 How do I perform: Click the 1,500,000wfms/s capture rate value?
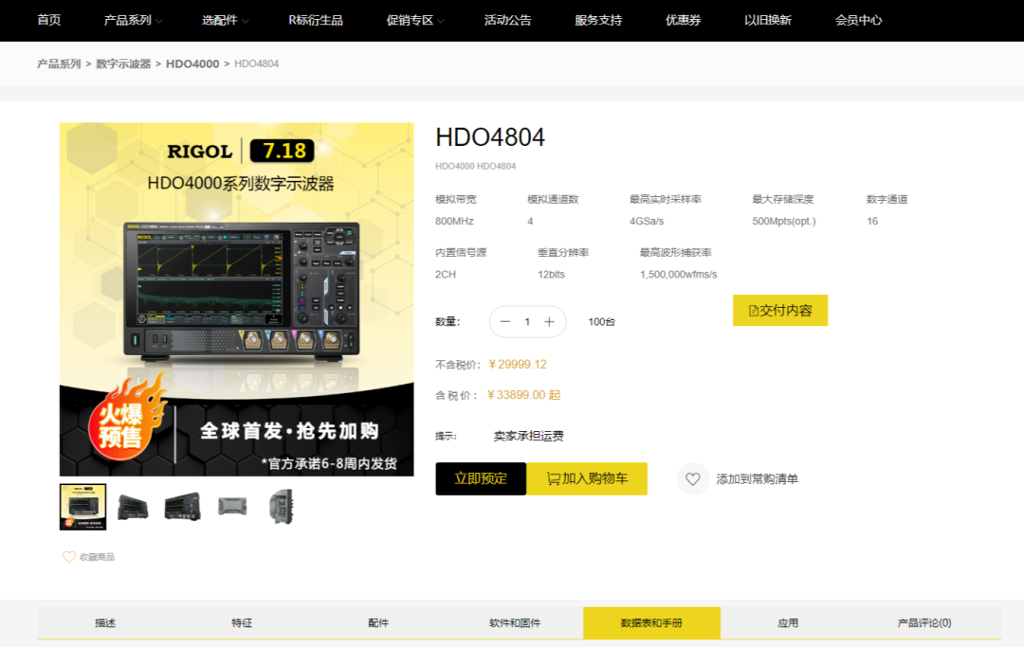(x=679, y=274)
